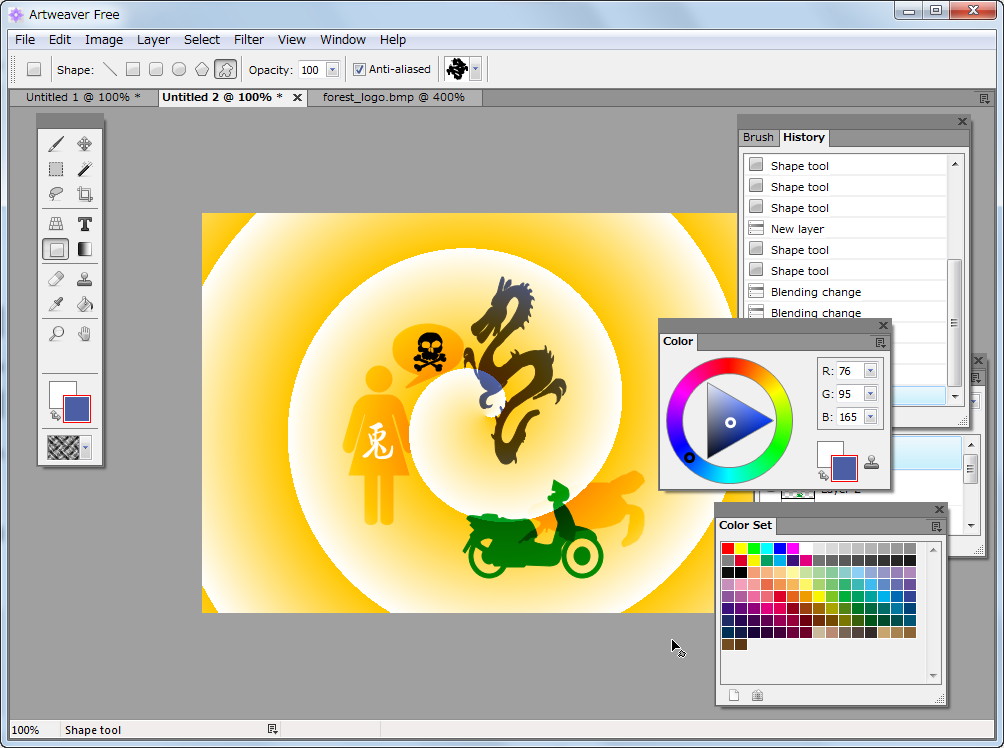The width and height of the screenshot is (1004, 748).
Task: Close the History panel
Action: (x=962, y=121)
